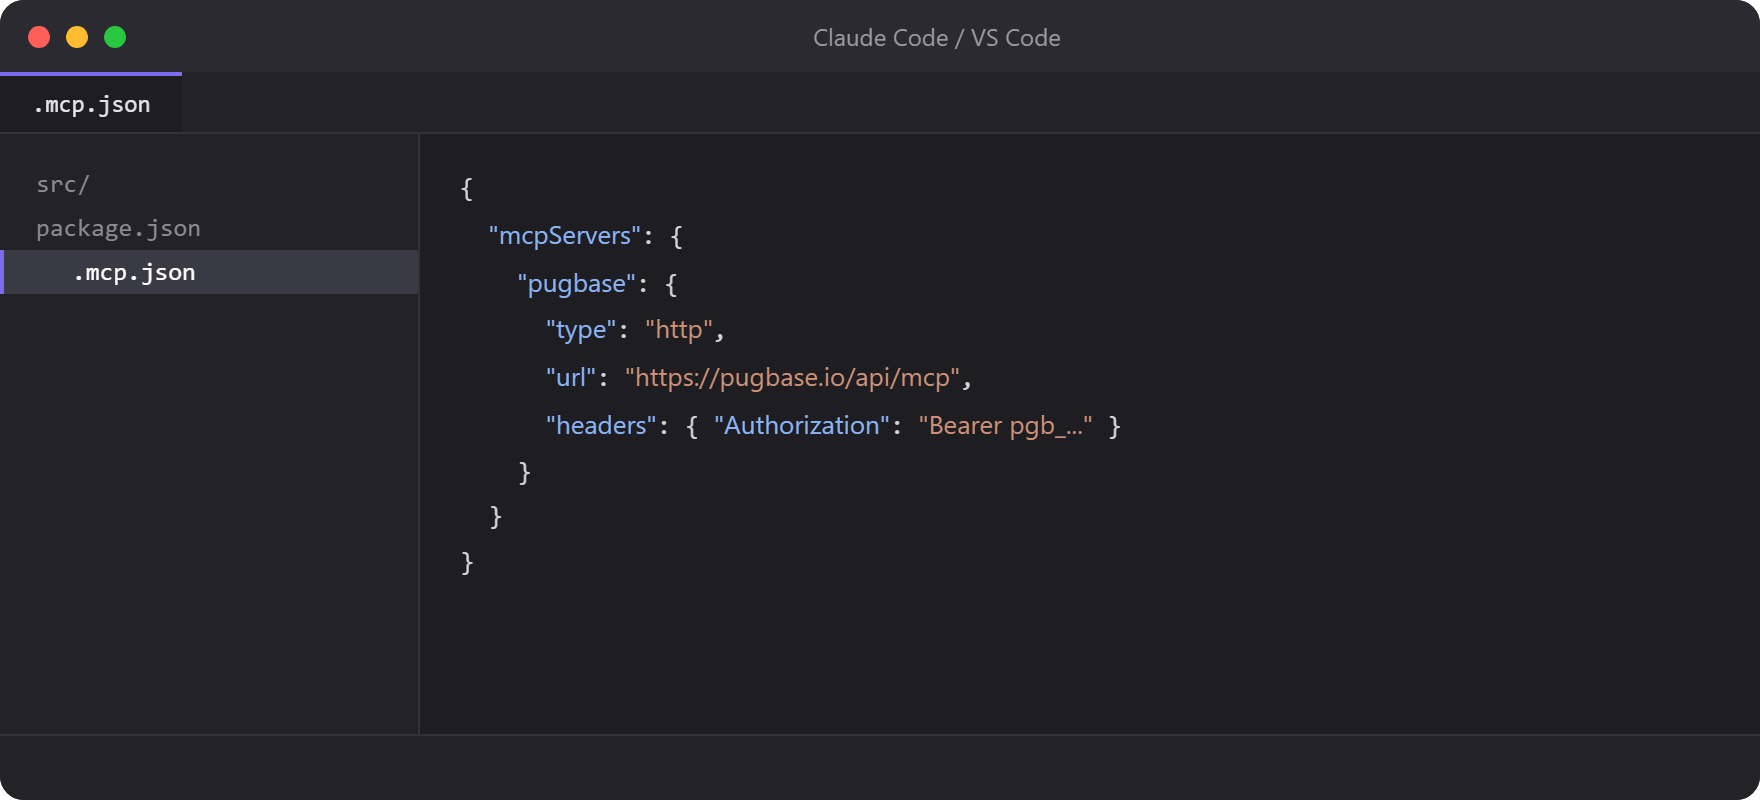
Task: Click the Claude Code / VS Code window title
Action: click(x=937, y=38)
